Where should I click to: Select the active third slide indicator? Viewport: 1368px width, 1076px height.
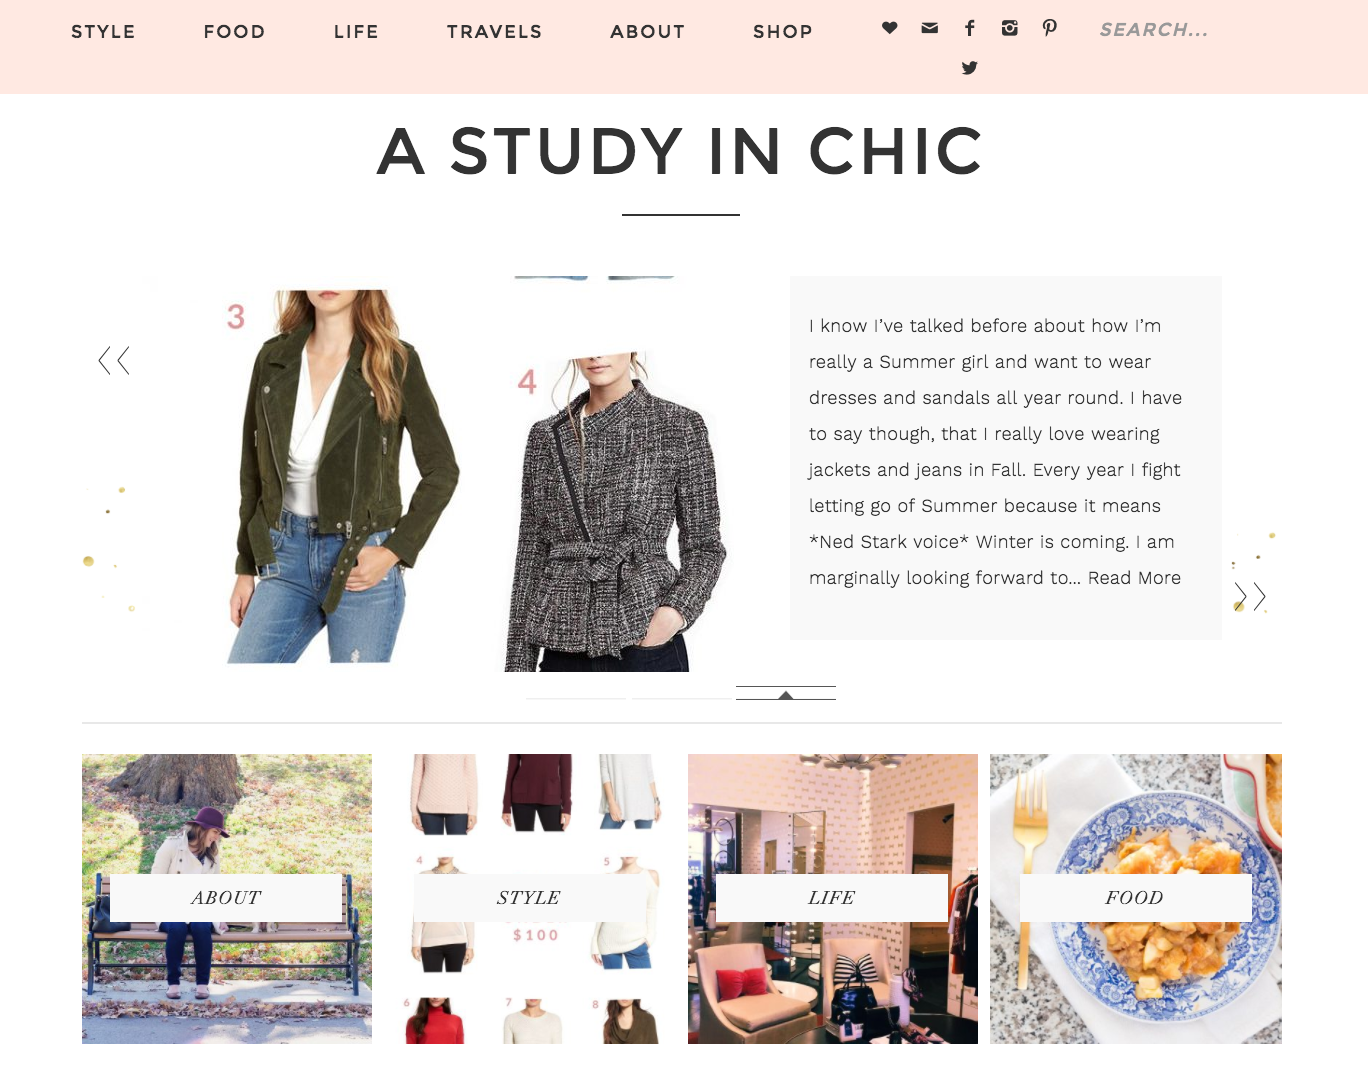786,693
